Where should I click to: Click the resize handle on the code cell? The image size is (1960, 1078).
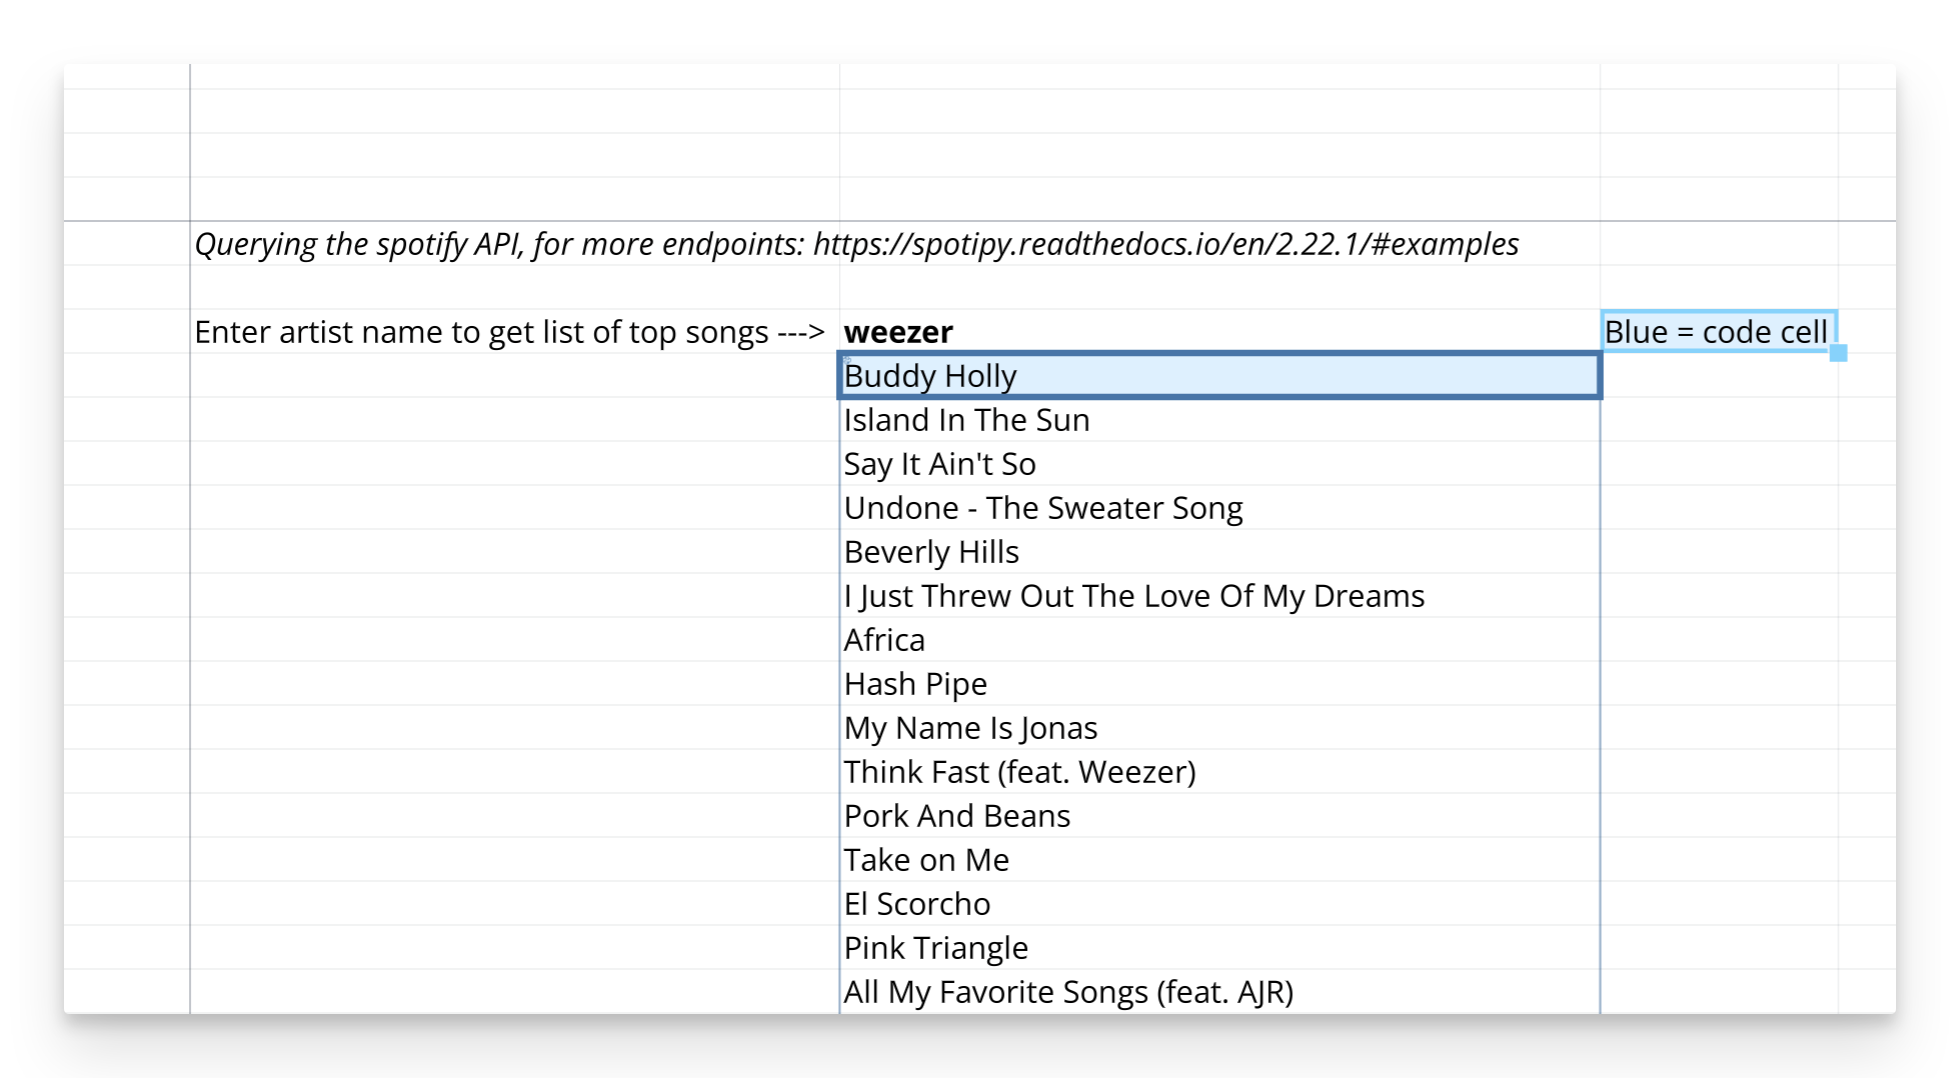[x=1838, y=351]
